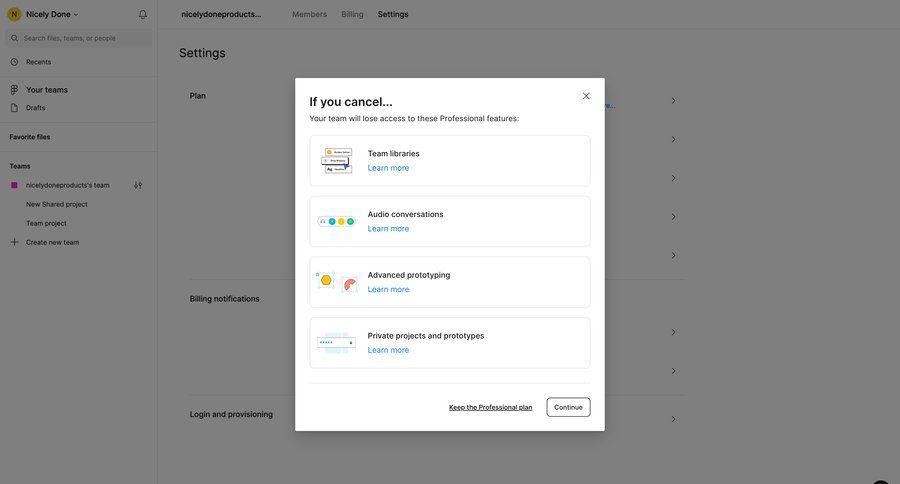Click the nicelydoneproducts... team title
This screenshot has width=900, height=484.
pyautogui.click(x=221, y=14)
